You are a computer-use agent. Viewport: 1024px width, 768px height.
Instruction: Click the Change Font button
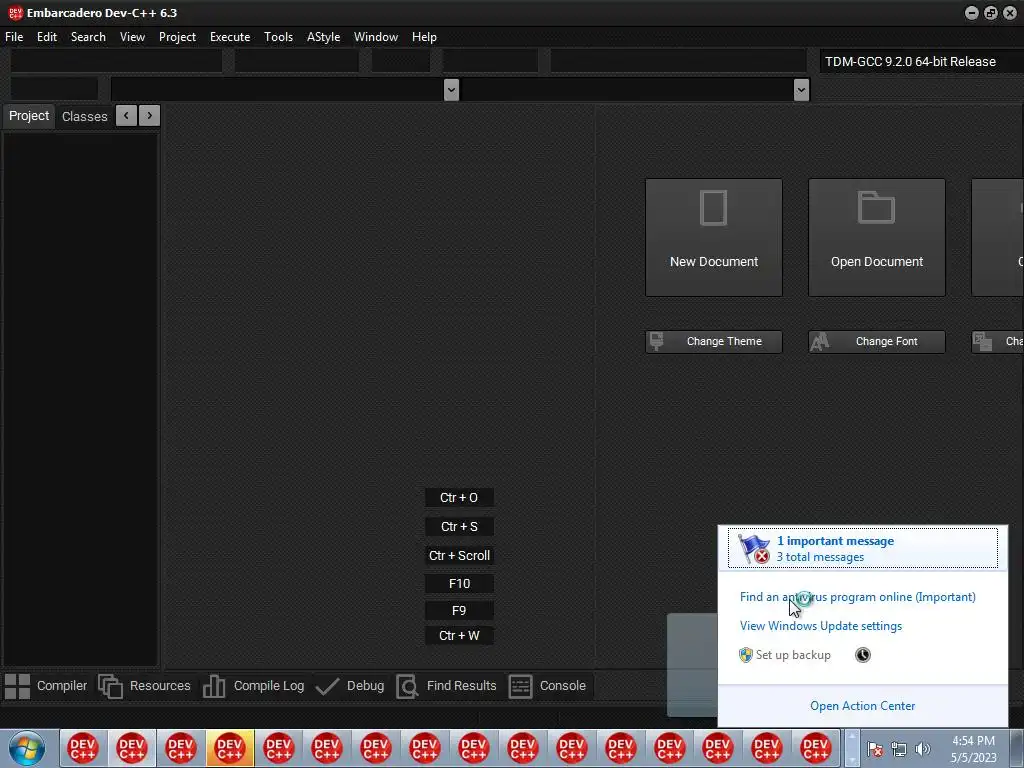coord(876,342)
